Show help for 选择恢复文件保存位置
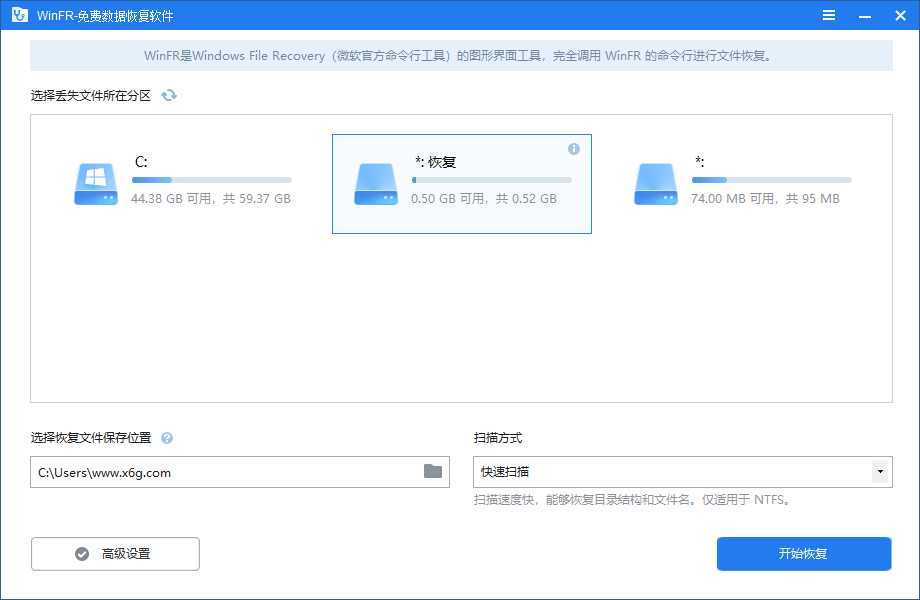920x600 pixels. pos(167,438)
